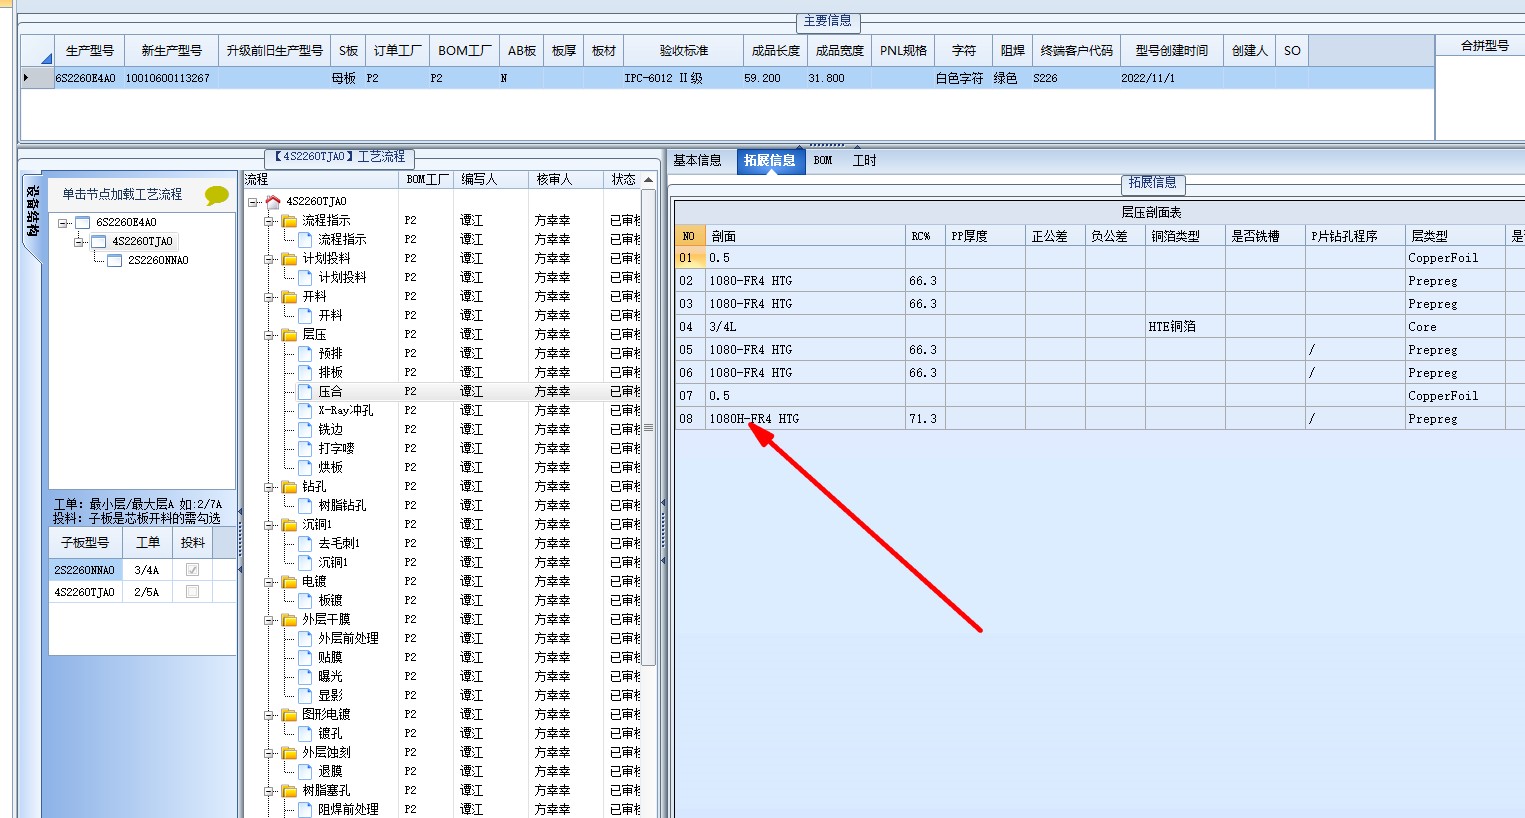
Task: Collapse the 层压 folder
Action: (270, 335)
